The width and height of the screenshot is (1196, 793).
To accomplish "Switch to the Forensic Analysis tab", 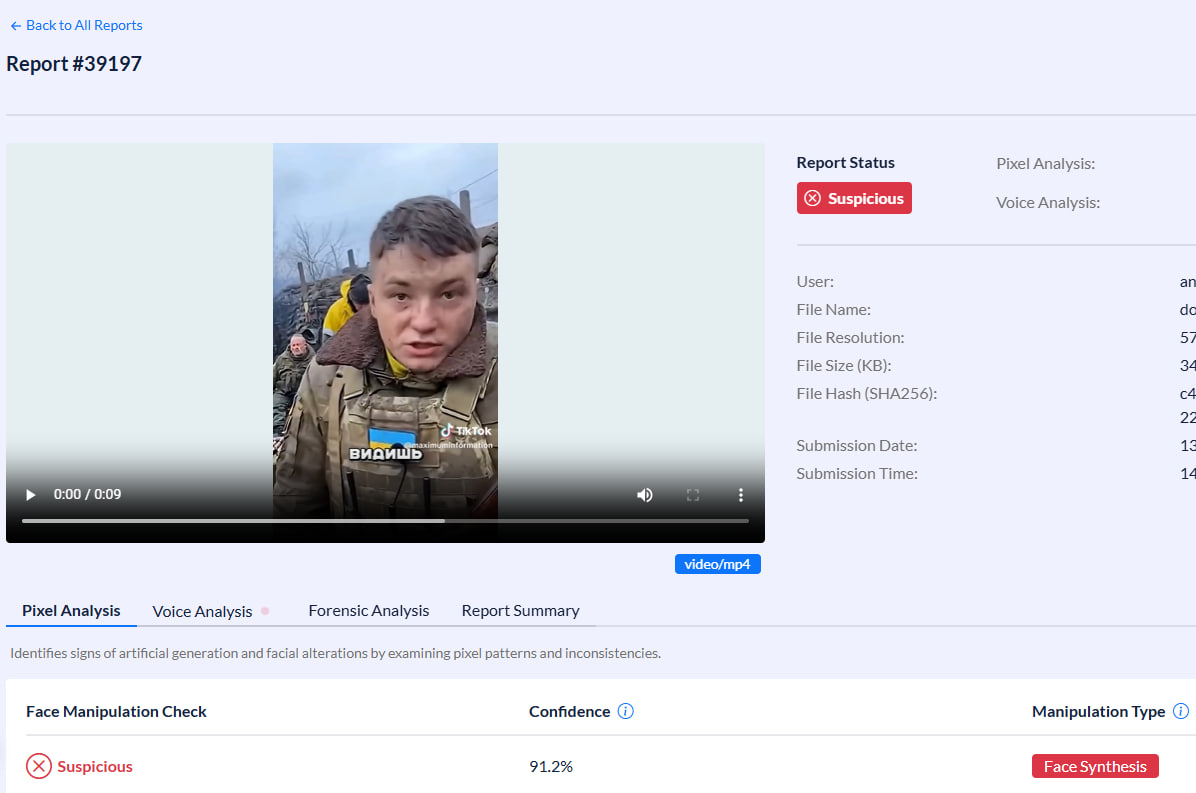I will [x=368, y=610].
